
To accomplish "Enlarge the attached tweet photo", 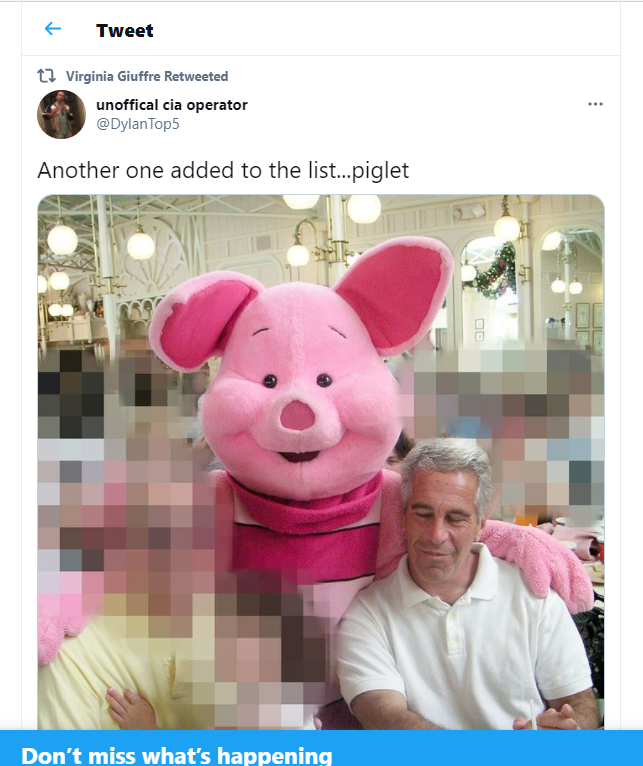I will [x=321, y=462].
